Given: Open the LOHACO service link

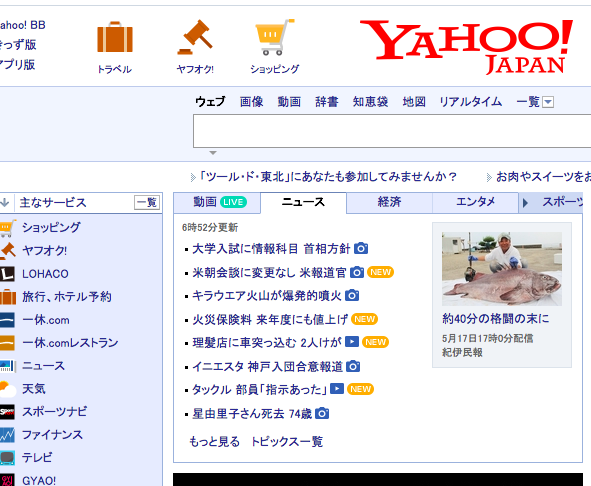Looking at the screenshot, I should (45, 274).
